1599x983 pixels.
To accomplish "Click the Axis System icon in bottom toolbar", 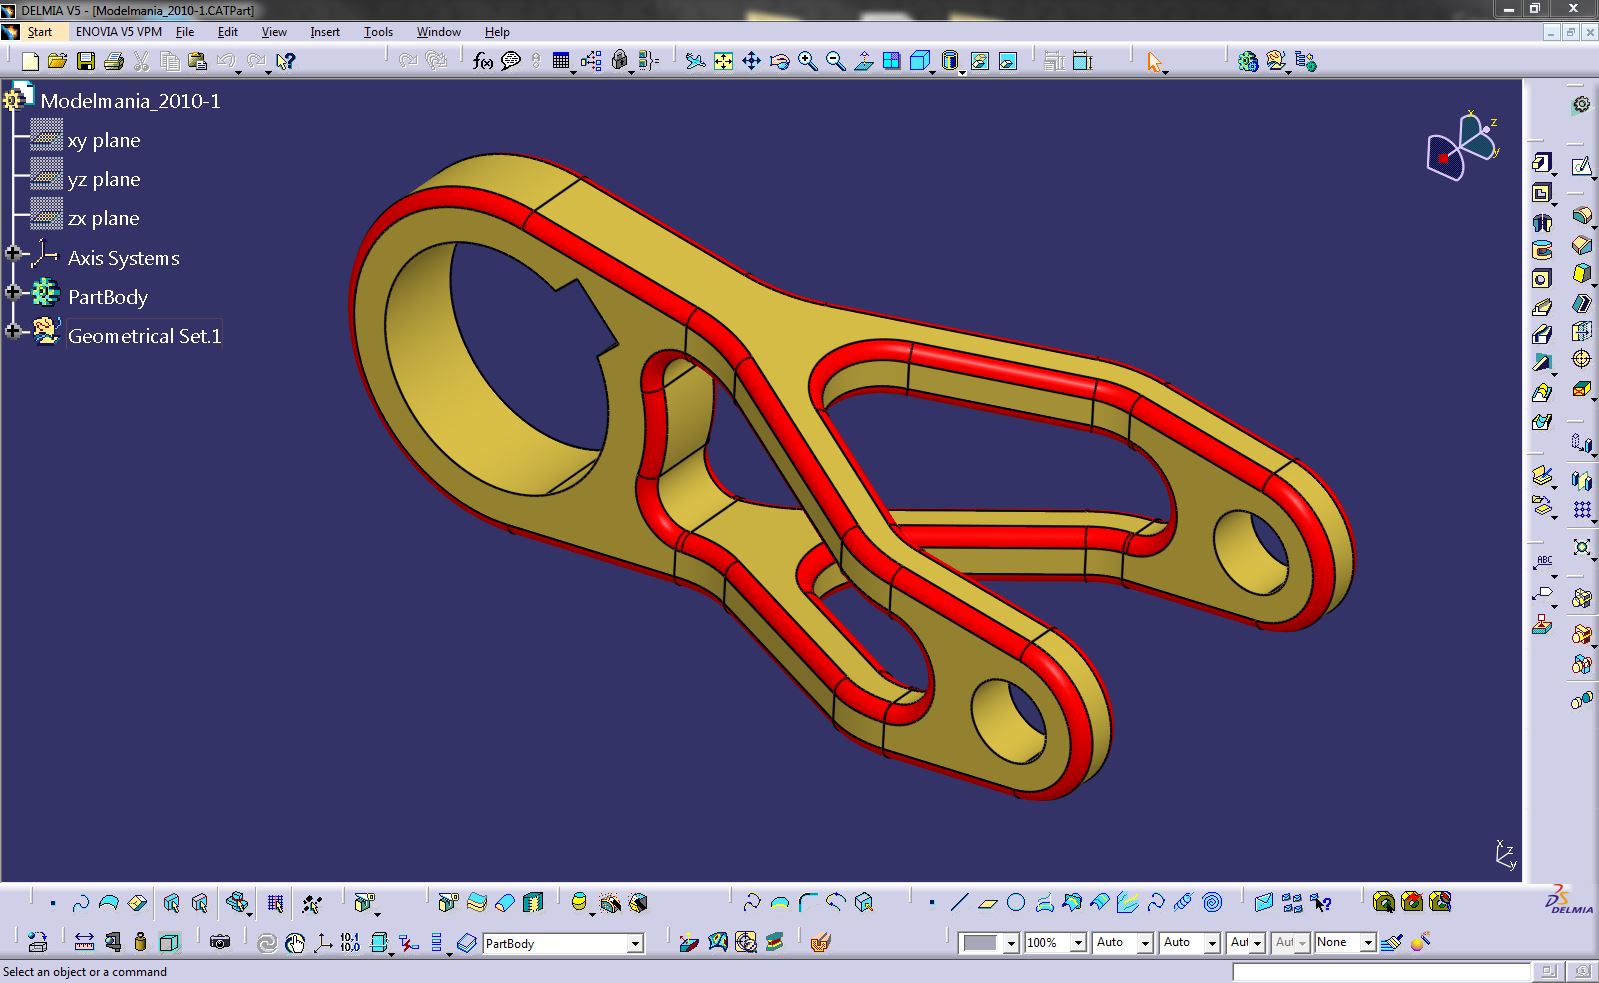I will (x=322, y=942).
